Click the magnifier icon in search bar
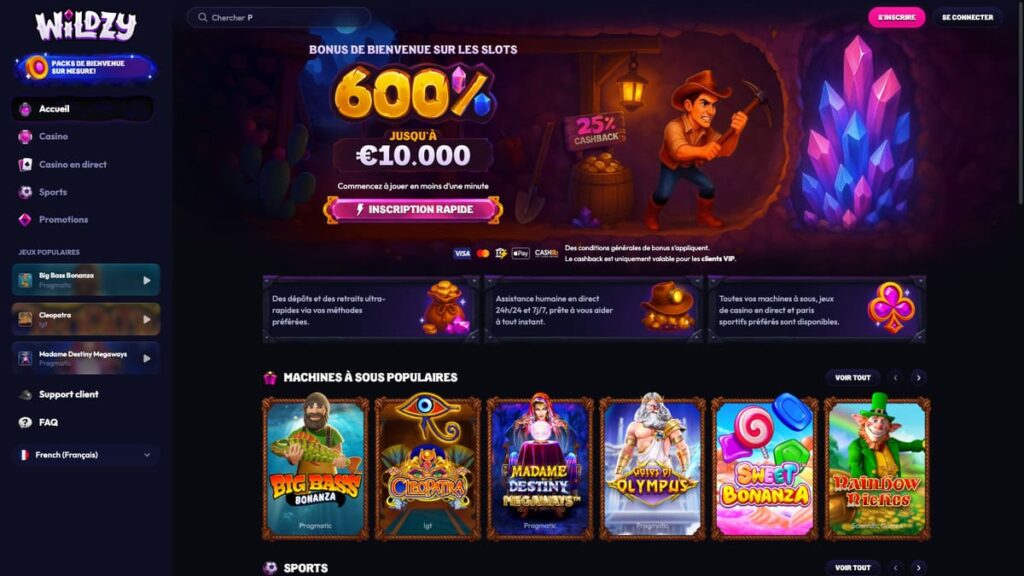The image size is (1024, 576). [202, 18]
